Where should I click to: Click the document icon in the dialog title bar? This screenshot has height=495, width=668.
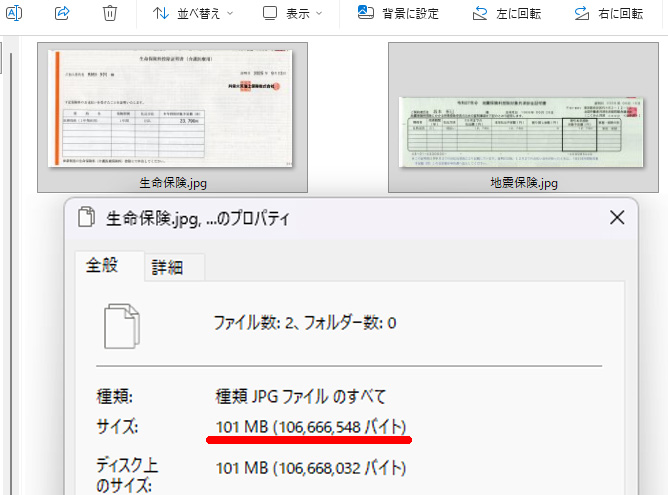pyautogui.click(x=86, y=217)
